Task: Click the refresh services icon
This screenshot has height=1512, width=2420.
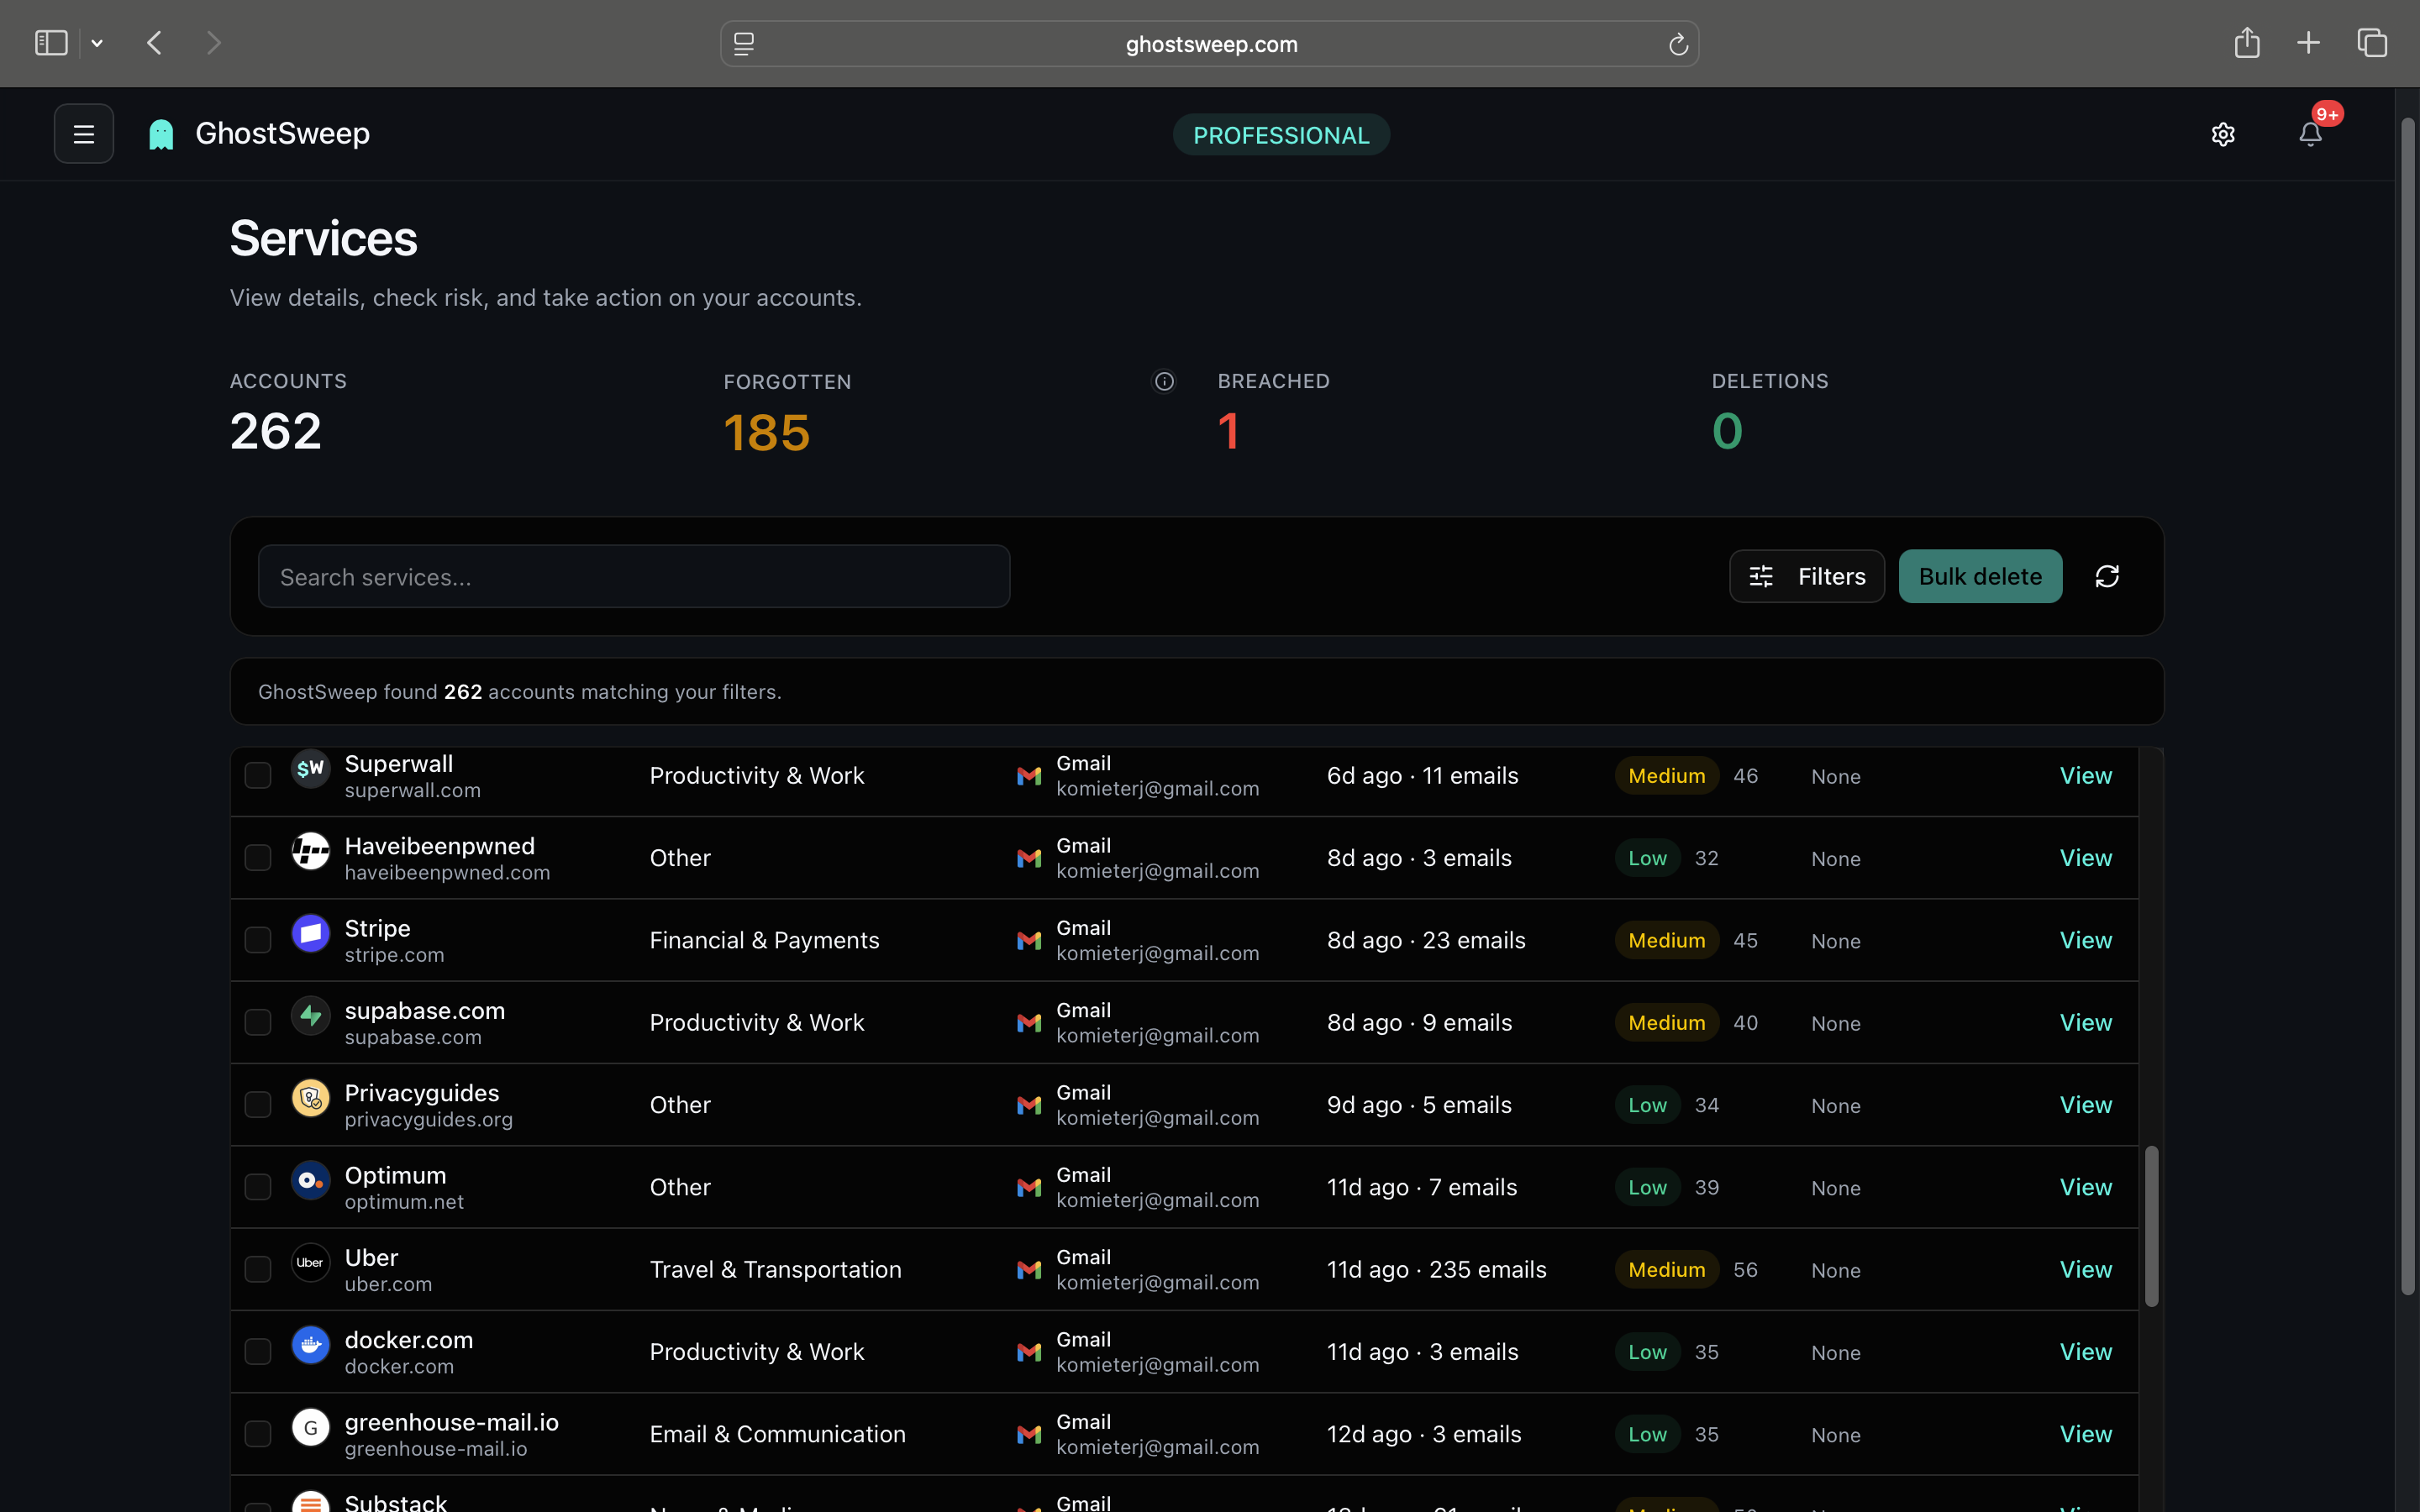Action: [x=2107, y=577]
